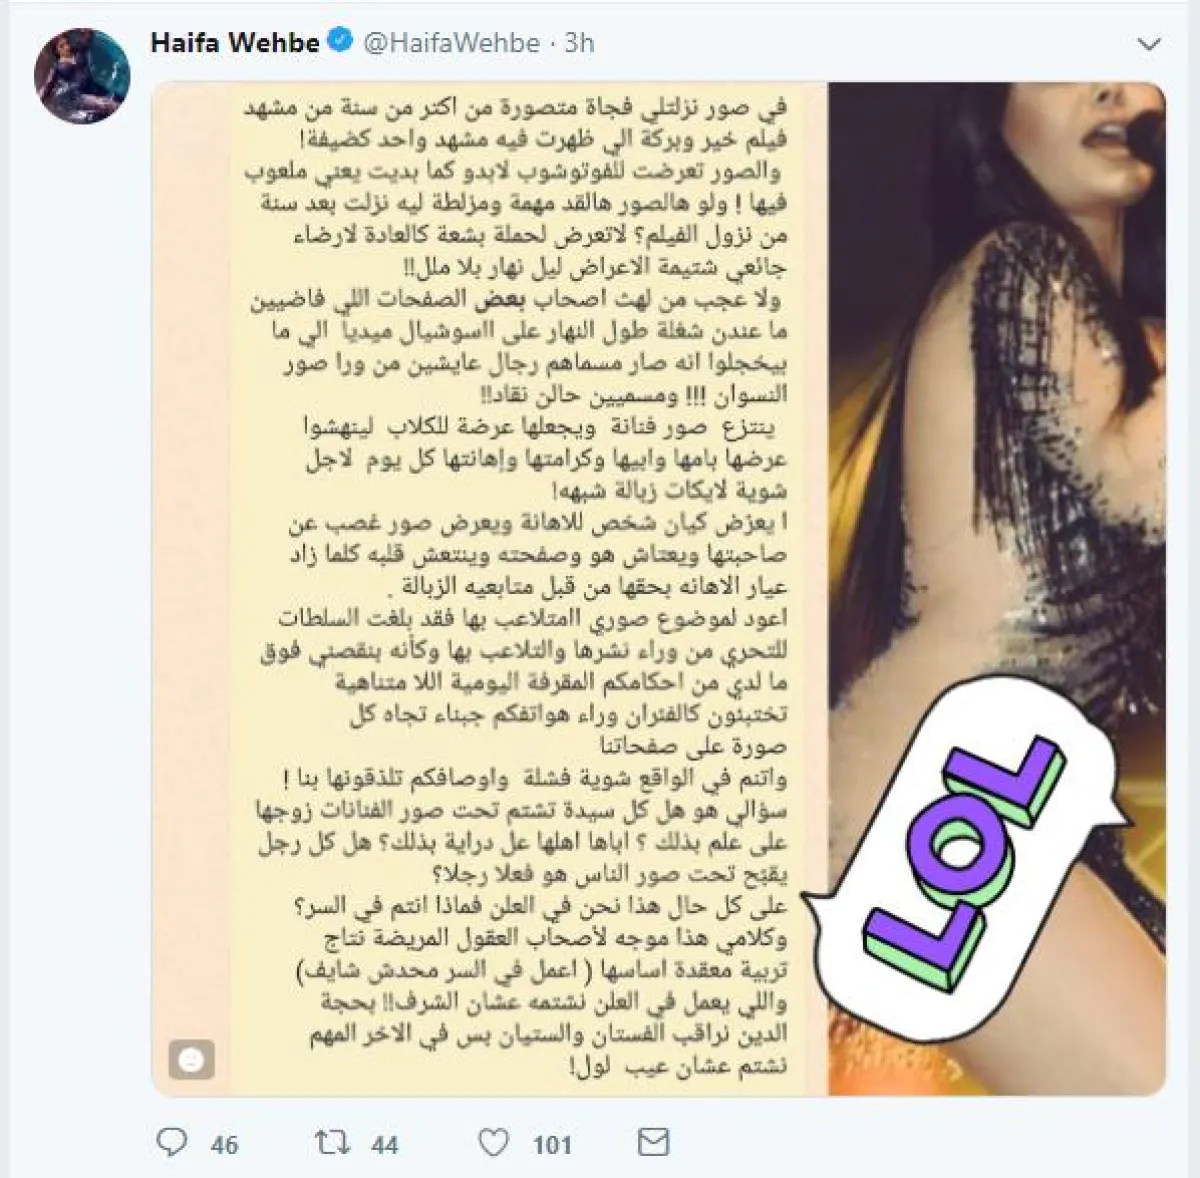The image size is (1200, 1178).
Task: Open the tweet options dropdown caret
Action: pos(1151,45)
